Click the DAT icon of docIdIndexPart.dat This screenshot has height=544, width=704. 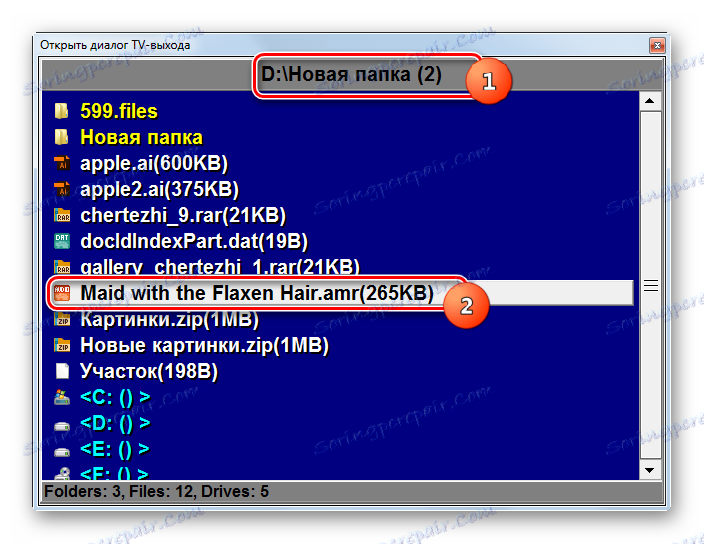point(62,241)
